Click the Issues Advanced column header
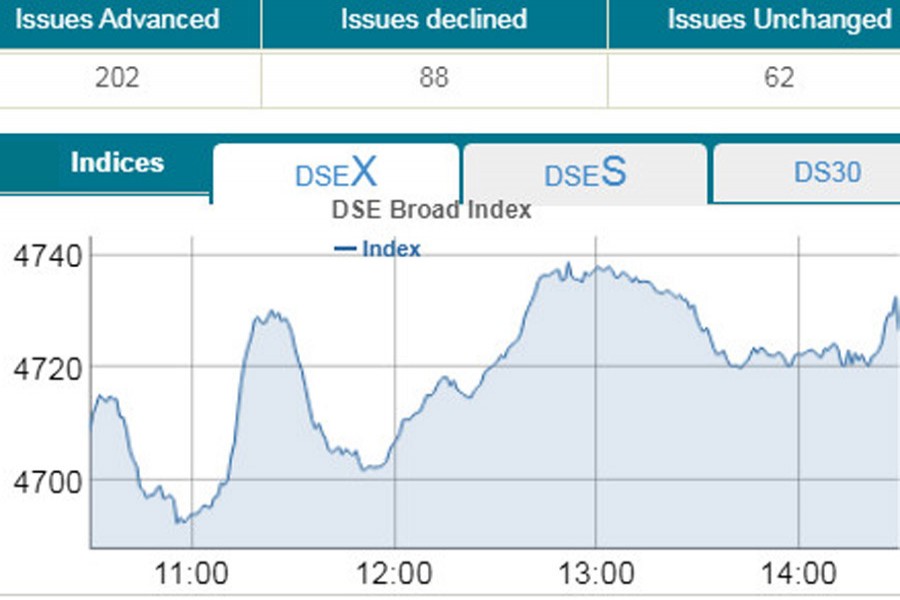The width and height of the screenshot is (900, 600). 117,19
